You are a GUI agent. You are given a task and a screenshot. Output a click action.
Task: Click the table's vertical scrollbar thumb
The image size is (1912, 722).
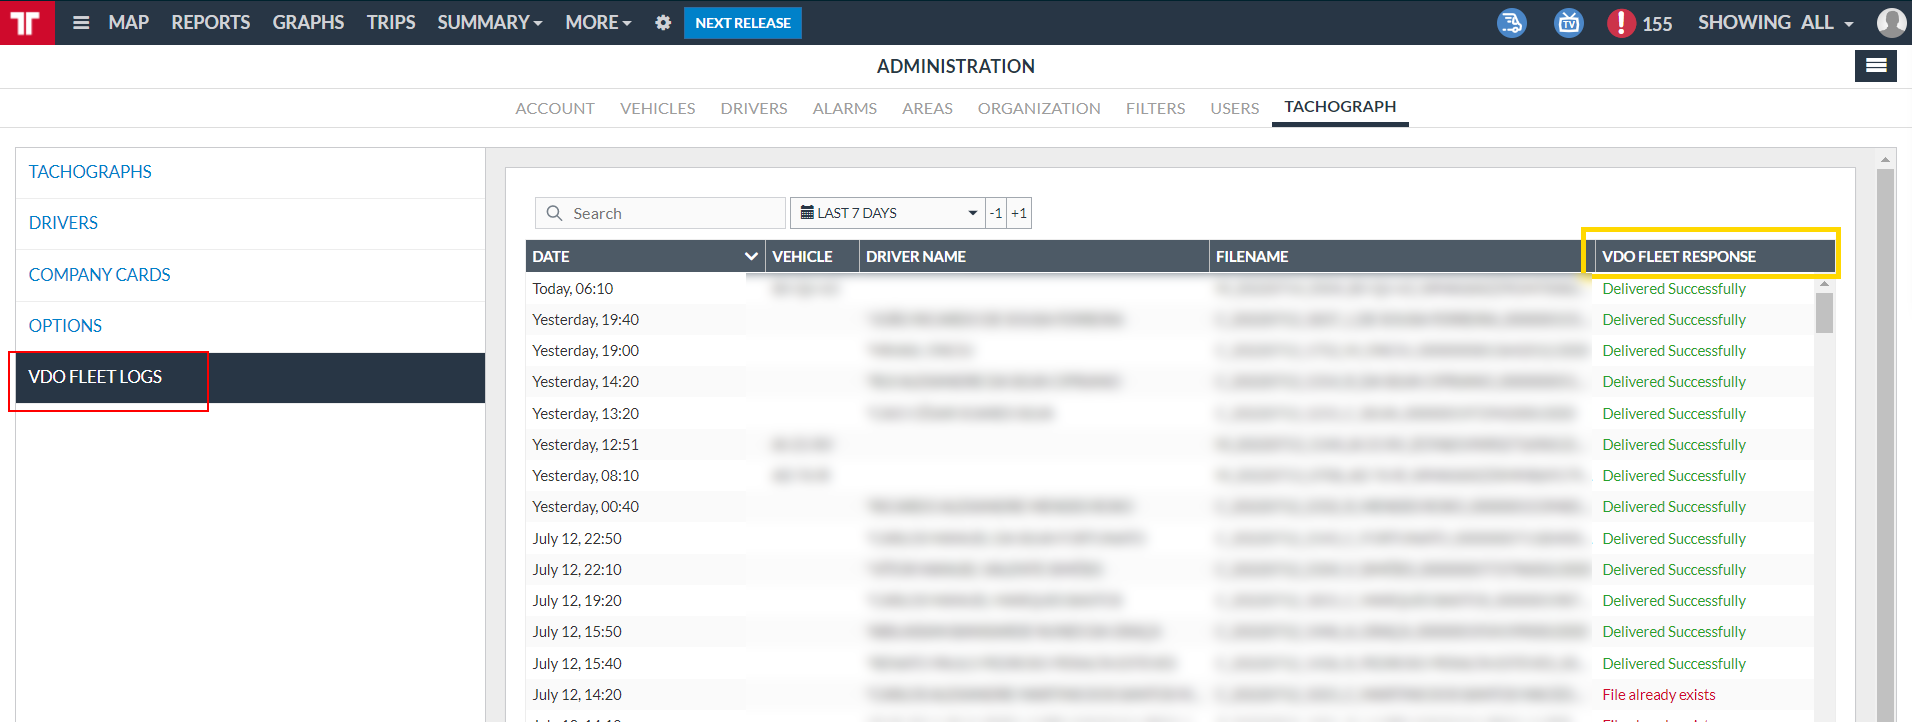(x=1824, y=313)
